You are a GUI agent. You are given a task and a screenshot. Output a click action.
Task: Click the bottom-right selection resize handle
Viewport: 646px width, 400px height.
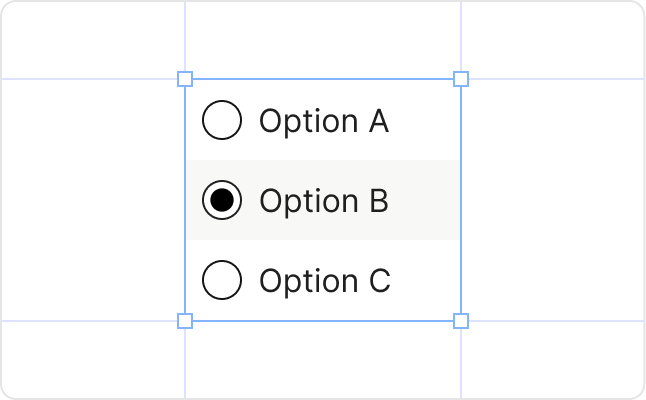tap(461, 321)
